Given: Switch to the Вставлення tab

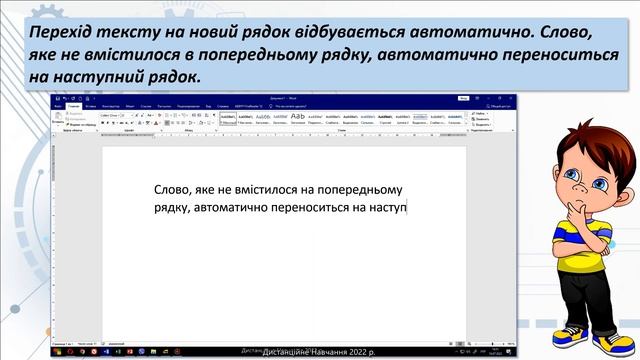Looking at the screenshot, I should 91,106.
